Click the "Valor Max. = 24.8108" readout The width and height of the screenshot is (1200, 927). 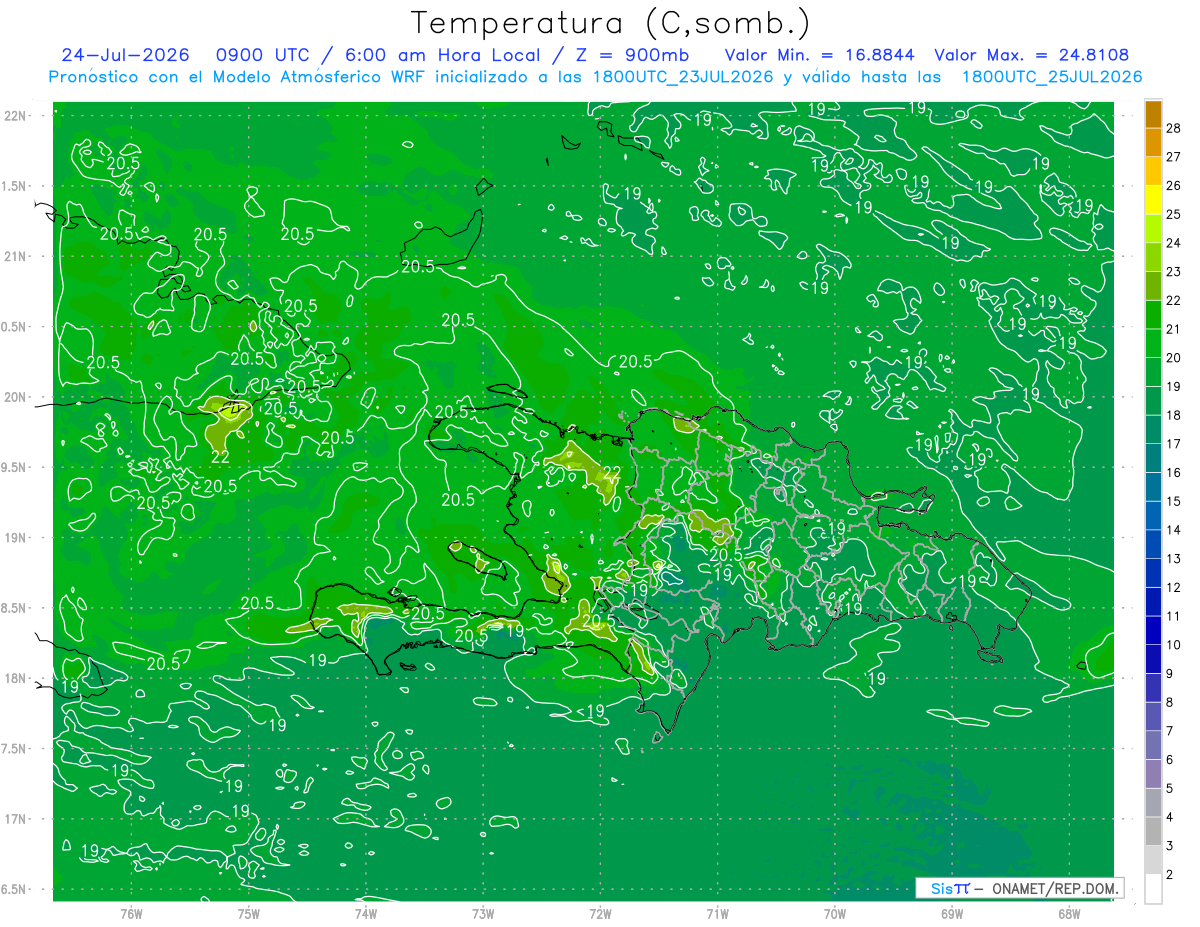pyautogui.click(x=1032, y=55)
